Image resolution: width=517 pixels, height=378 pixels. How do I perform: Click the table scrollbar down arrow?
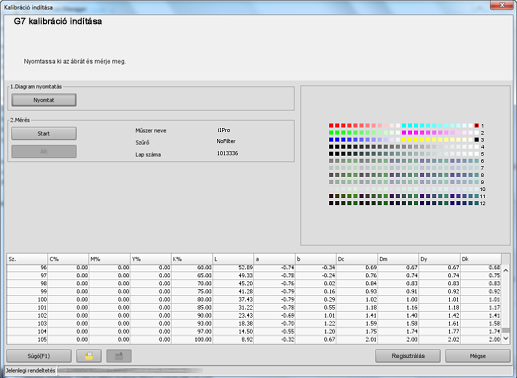pyautogui.click(x=506, y=338)
